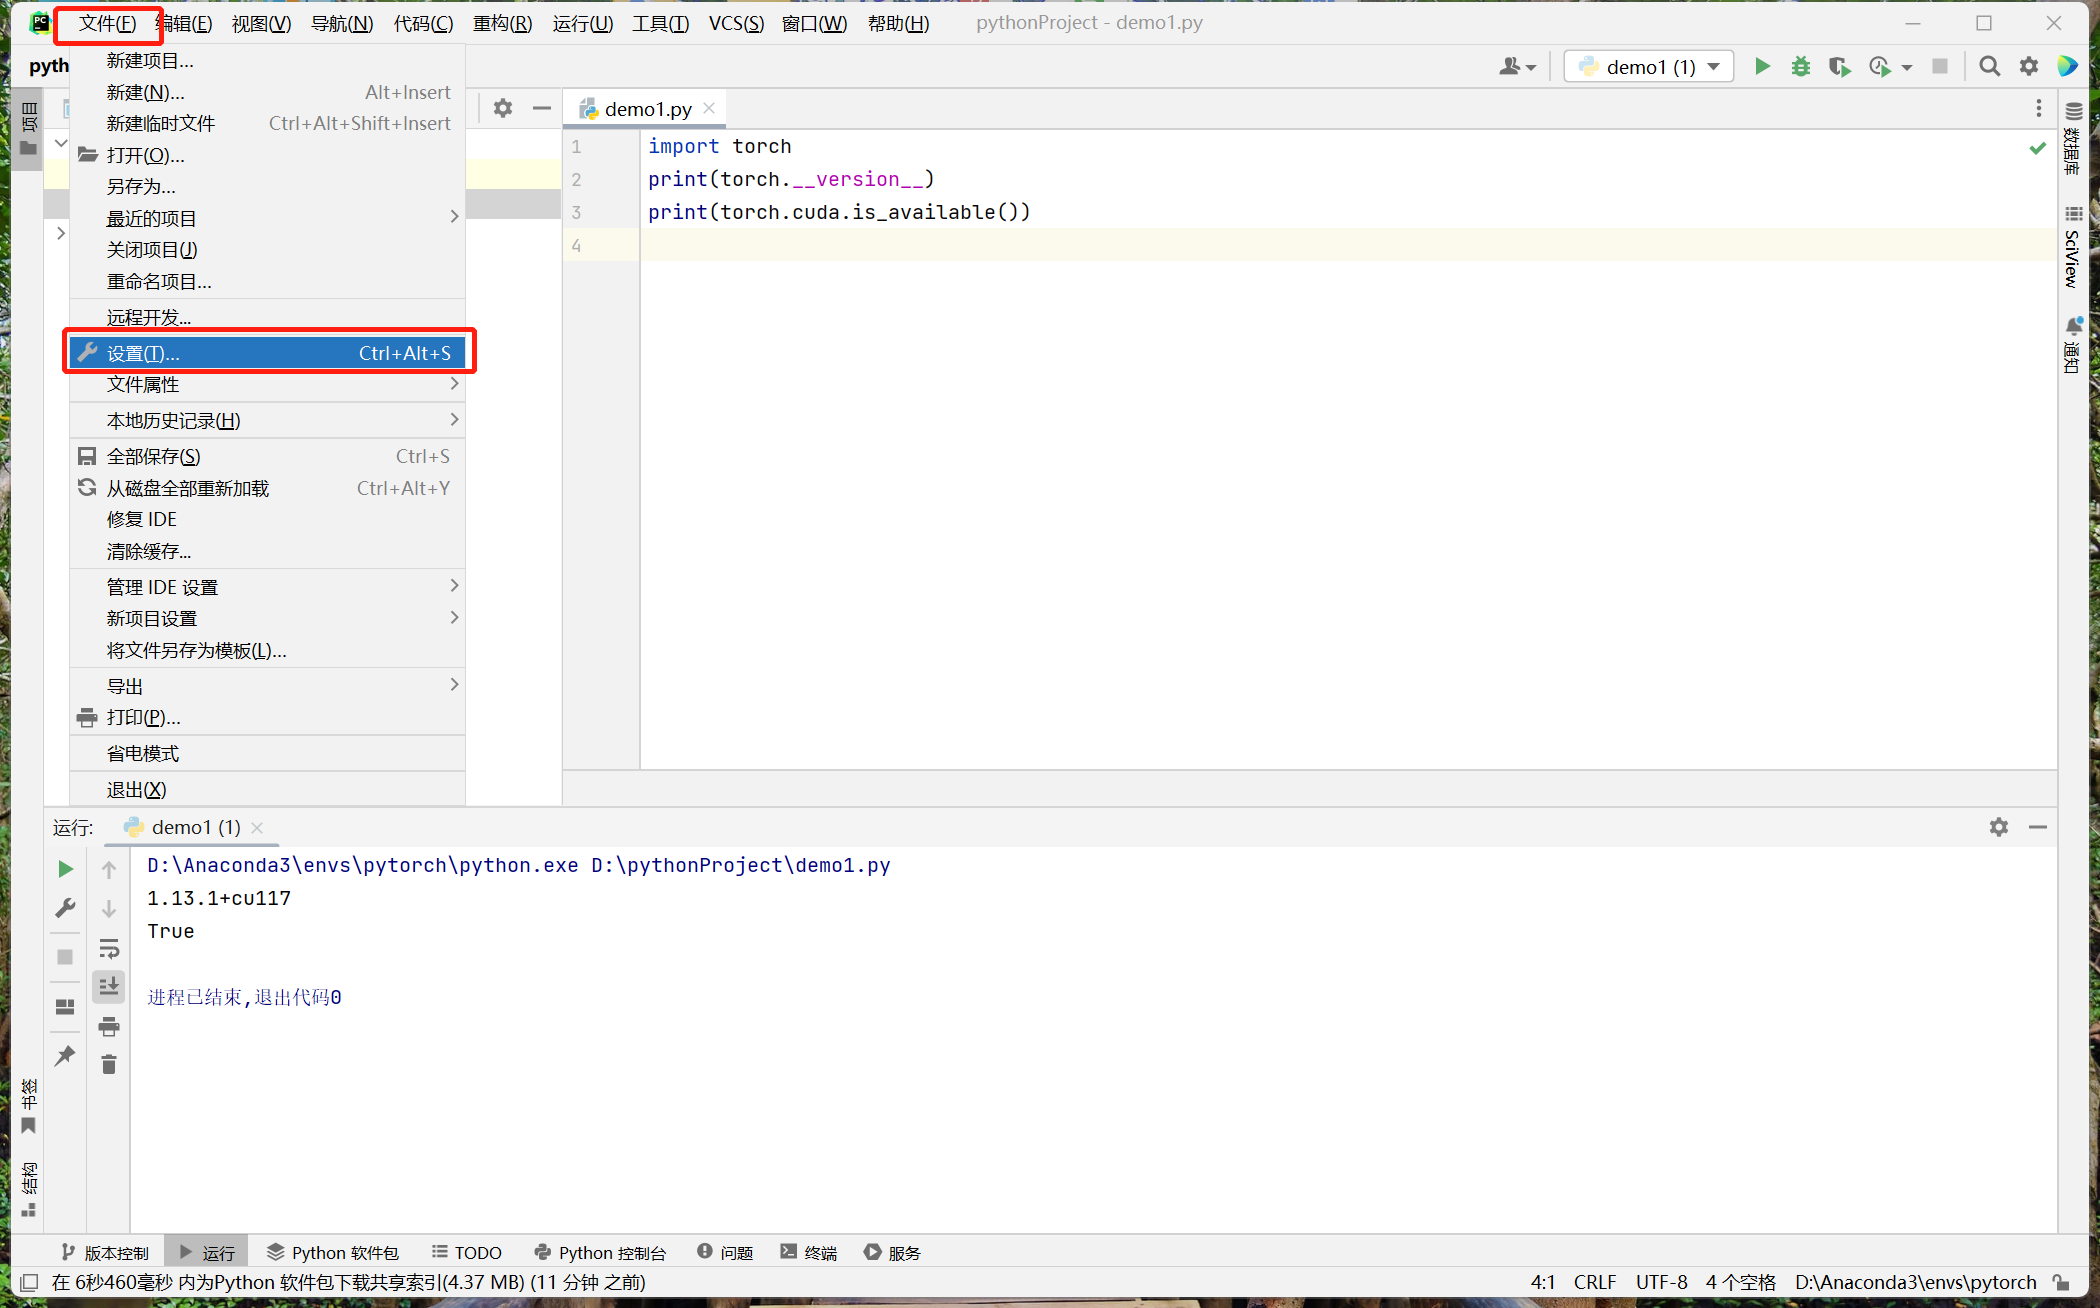Open the demo1 (1) run configuration dropdown
This screenshot has height=1308, width=2100.
pos(1648,66)
